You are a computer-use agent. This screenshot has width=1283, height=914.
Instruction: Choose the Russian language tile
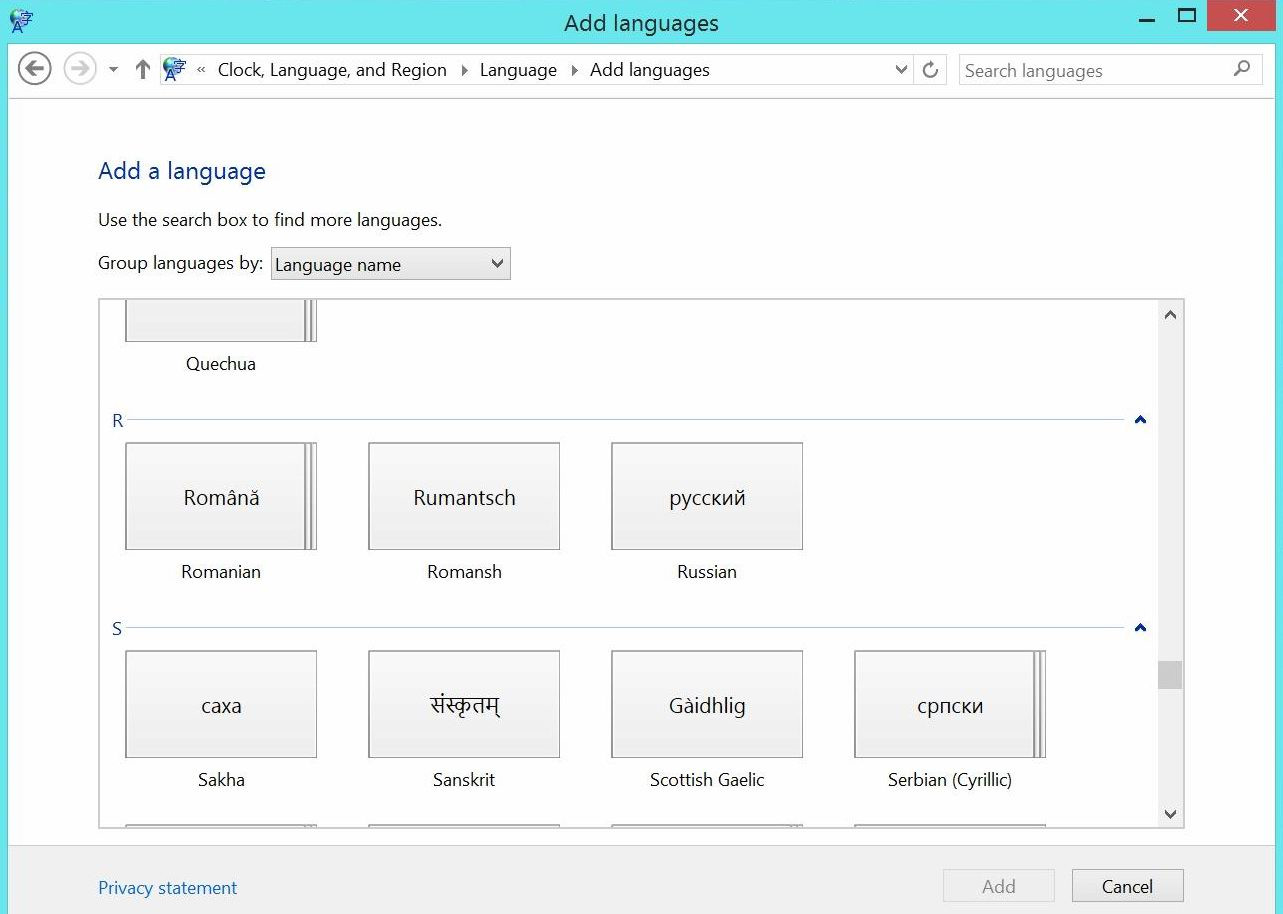click(707, 497)
